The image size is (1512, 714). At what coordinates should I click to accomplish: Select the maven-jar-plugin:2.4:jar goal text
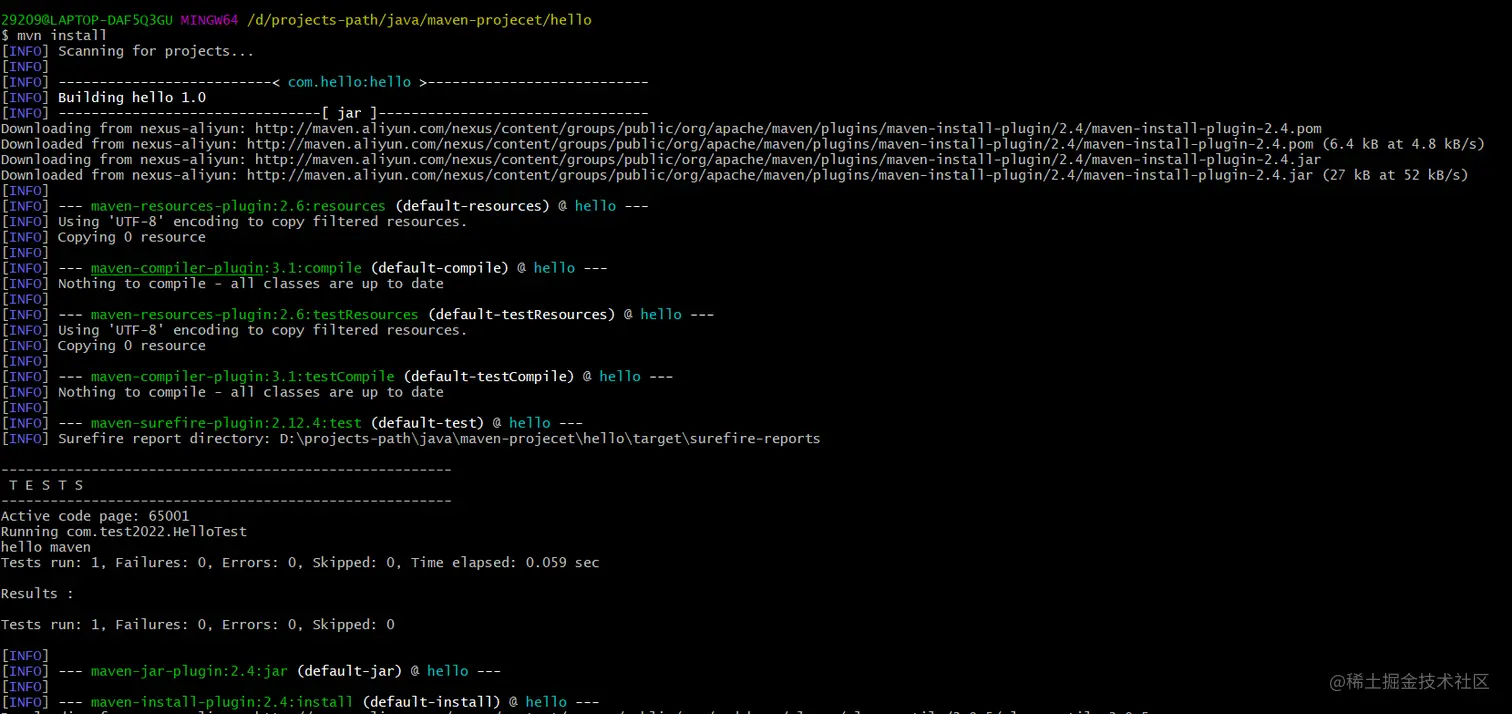pyautogui.click(x=189, y=671)
